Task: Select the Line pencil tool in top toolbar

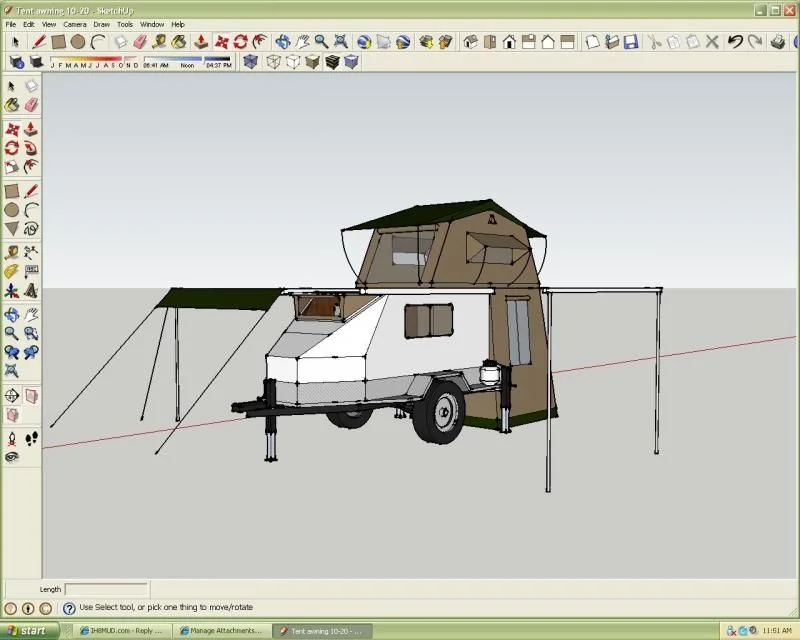Action: click(39, 42)
